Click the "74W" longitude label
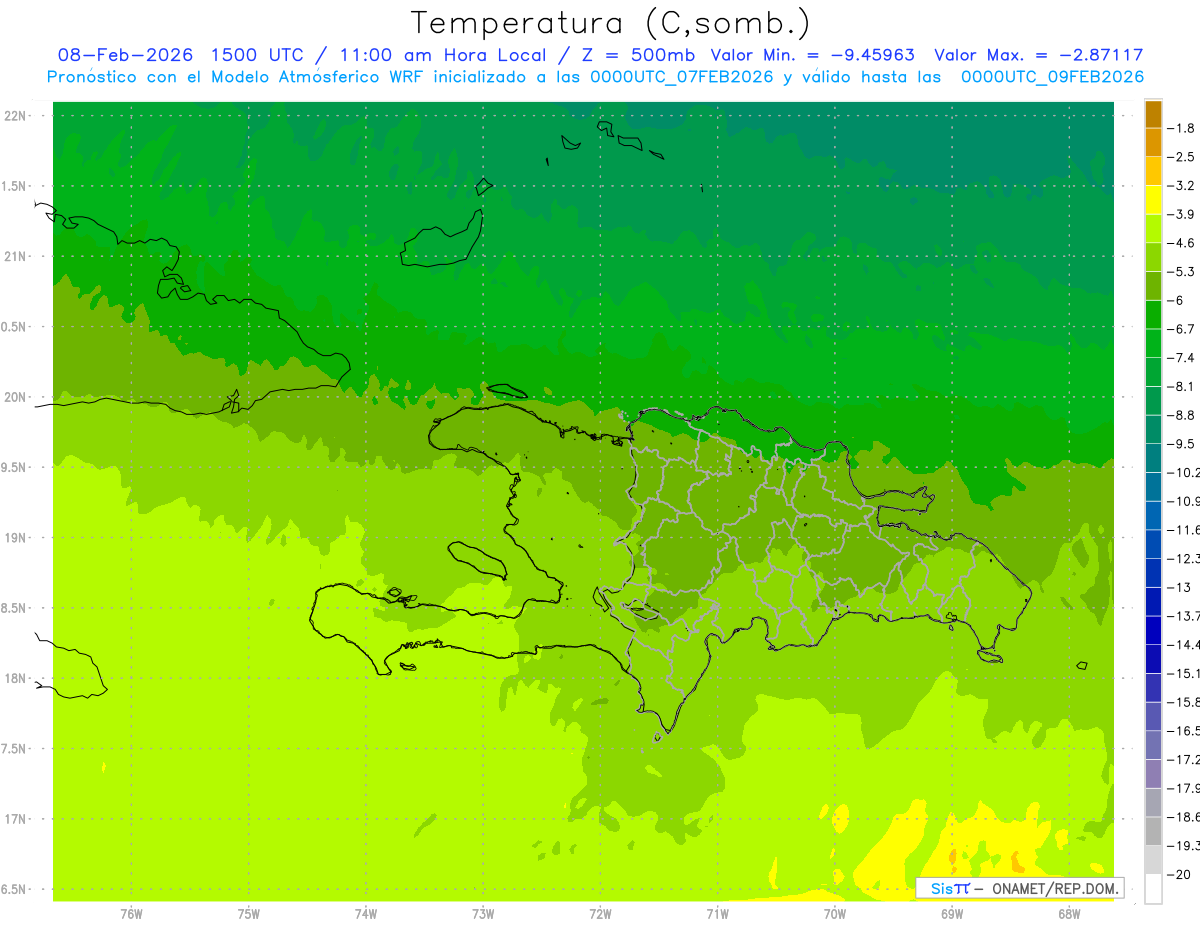Screen dimensions: 1200x927 365,913
